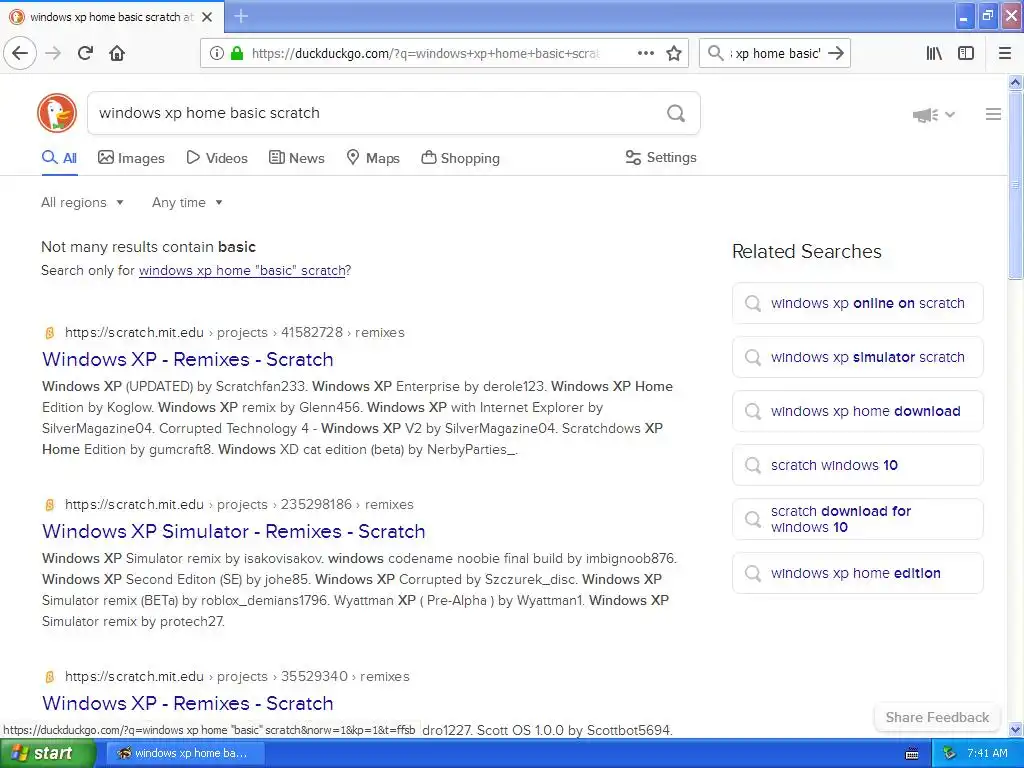Switch to the Maps tab

coord(373,158)
